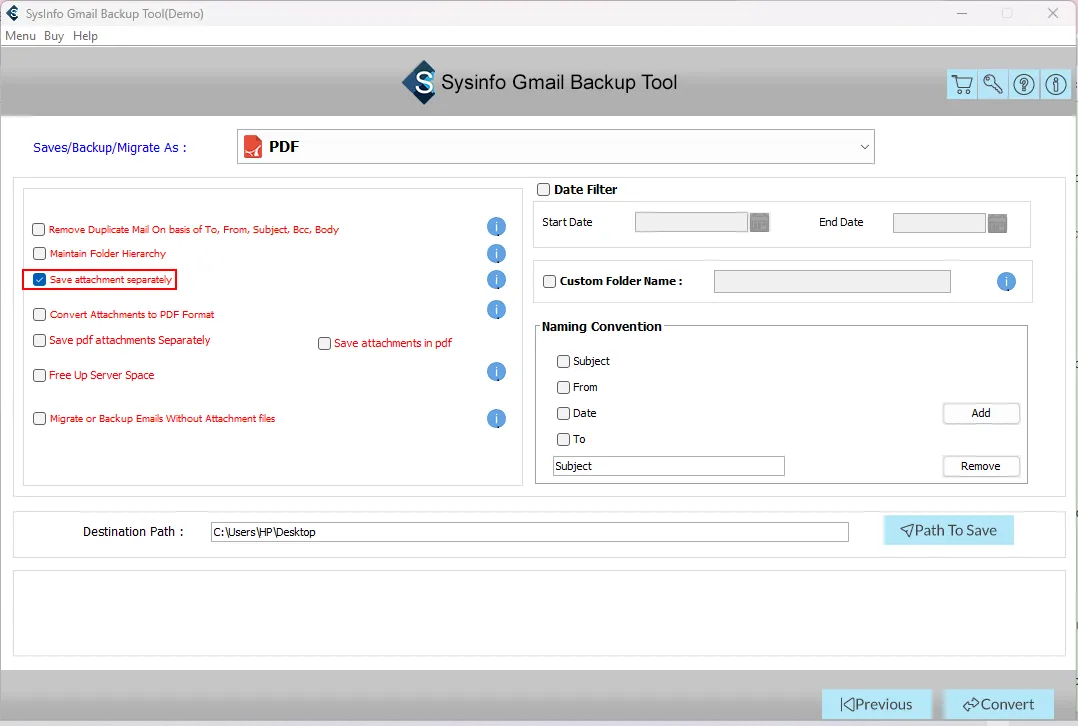Click the Path To Save button
This screenshot has height=726, width=1078.
point(948,530)
